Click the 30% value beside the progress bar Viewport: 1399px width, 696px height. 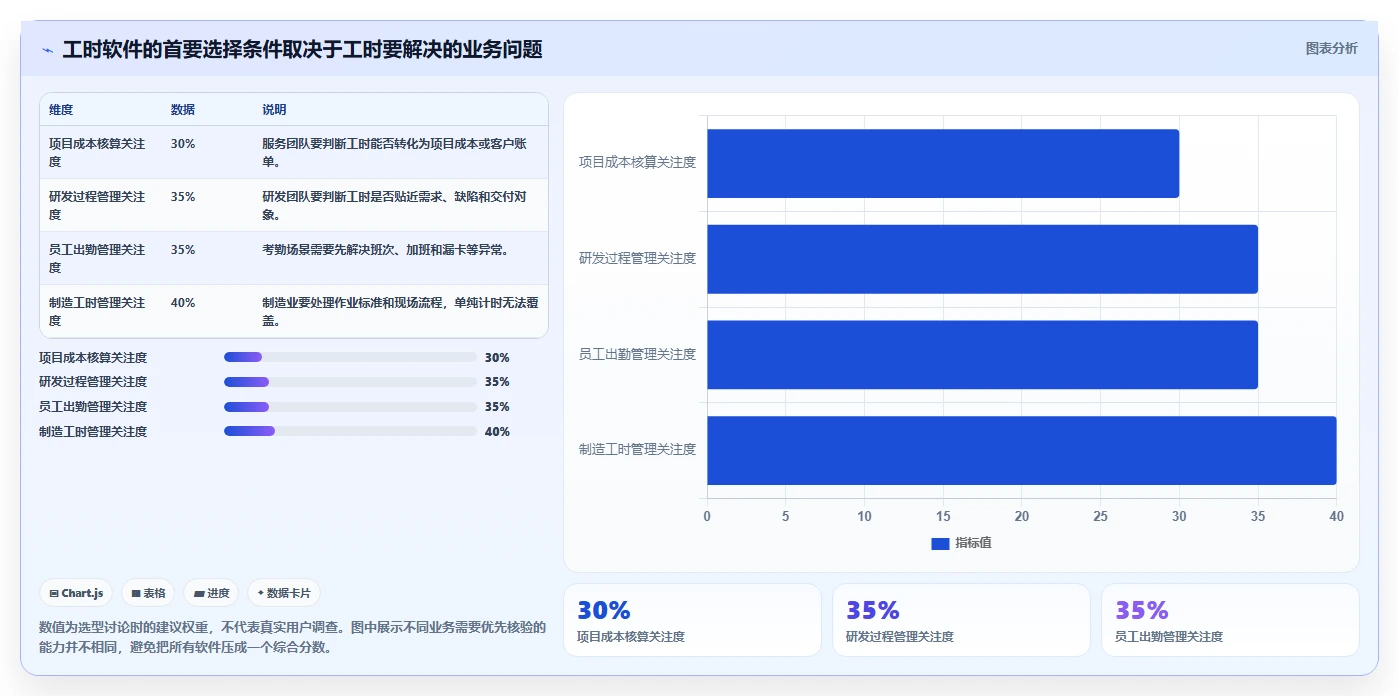(x=497, y=358)
